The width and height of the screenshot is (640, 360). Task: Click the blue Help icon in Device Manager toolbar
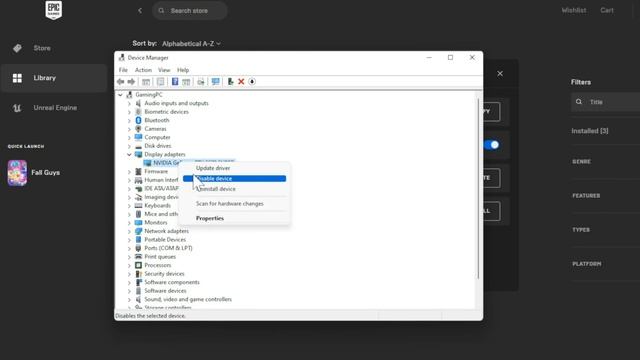coord(175,82)
